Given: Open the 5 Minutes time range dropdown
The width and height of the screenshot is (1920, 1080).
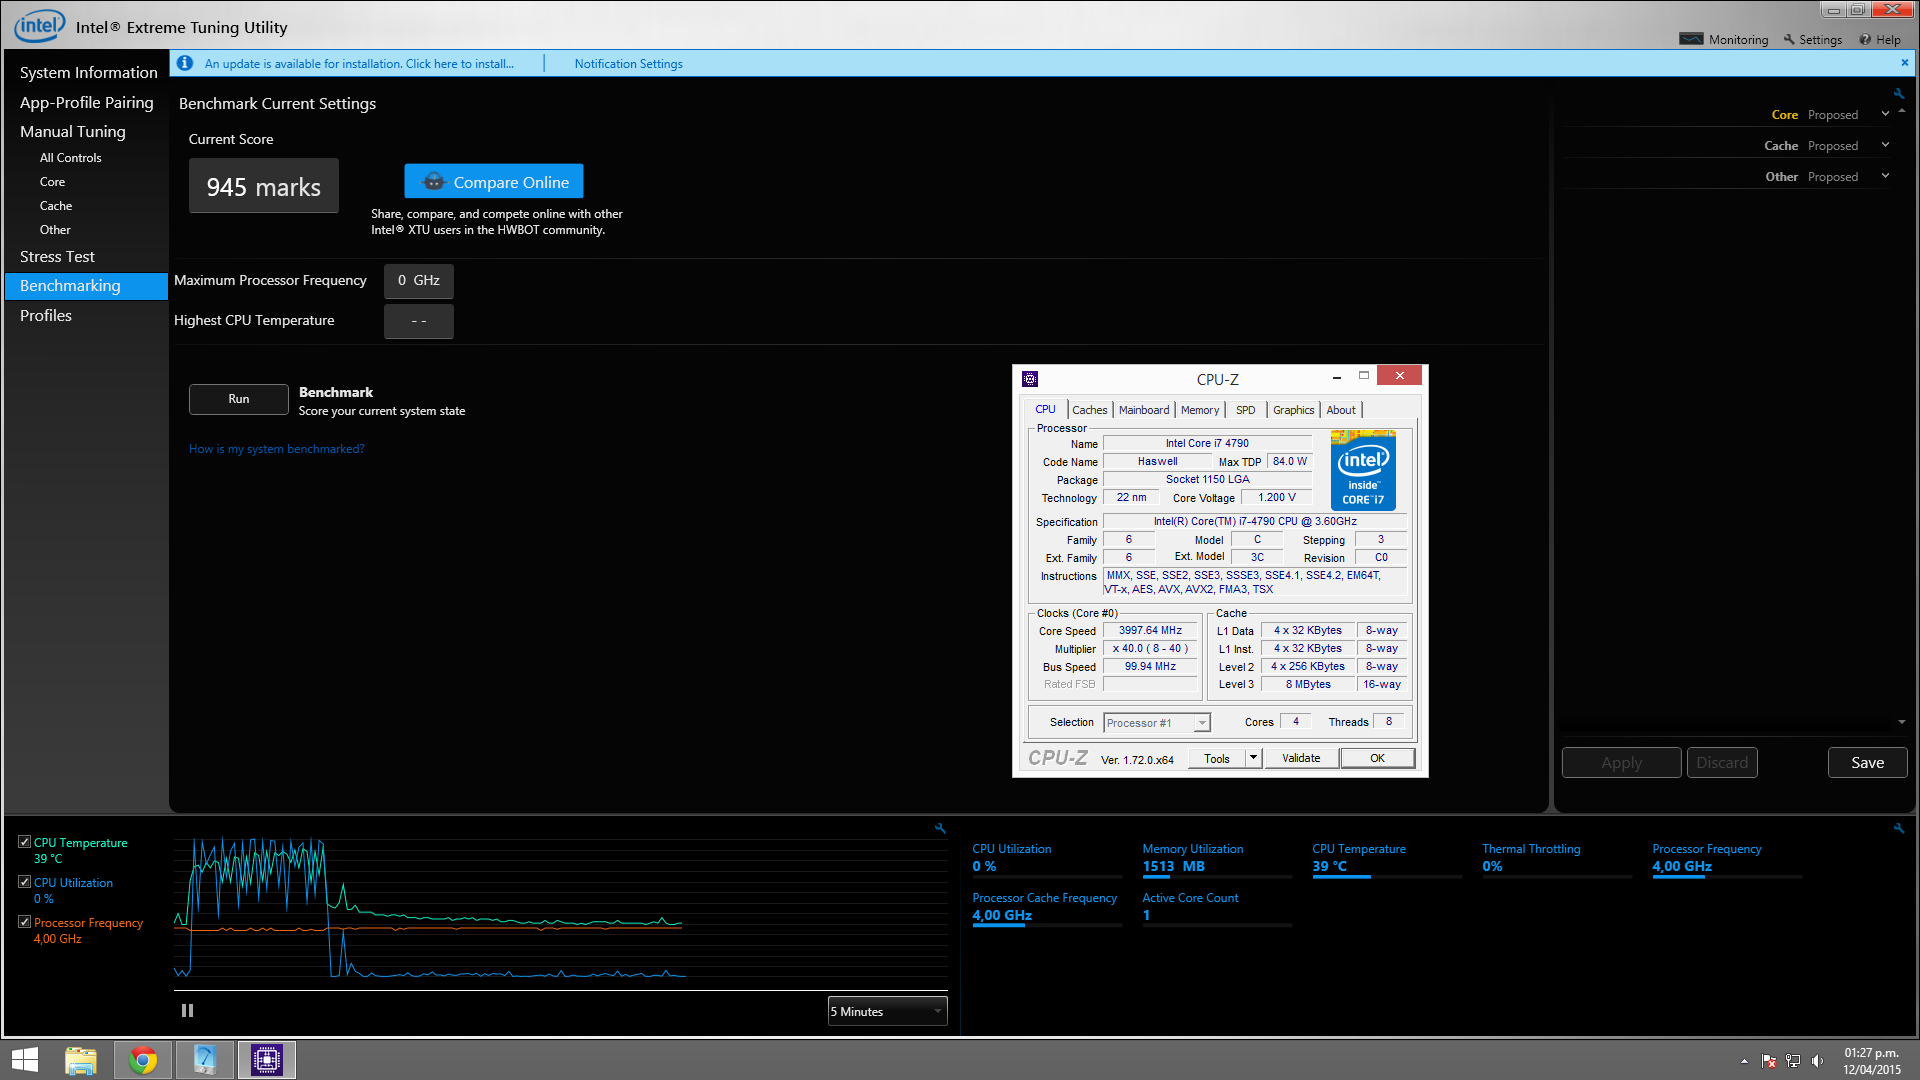Looking at the screenshot, I should pos(887,1011).
